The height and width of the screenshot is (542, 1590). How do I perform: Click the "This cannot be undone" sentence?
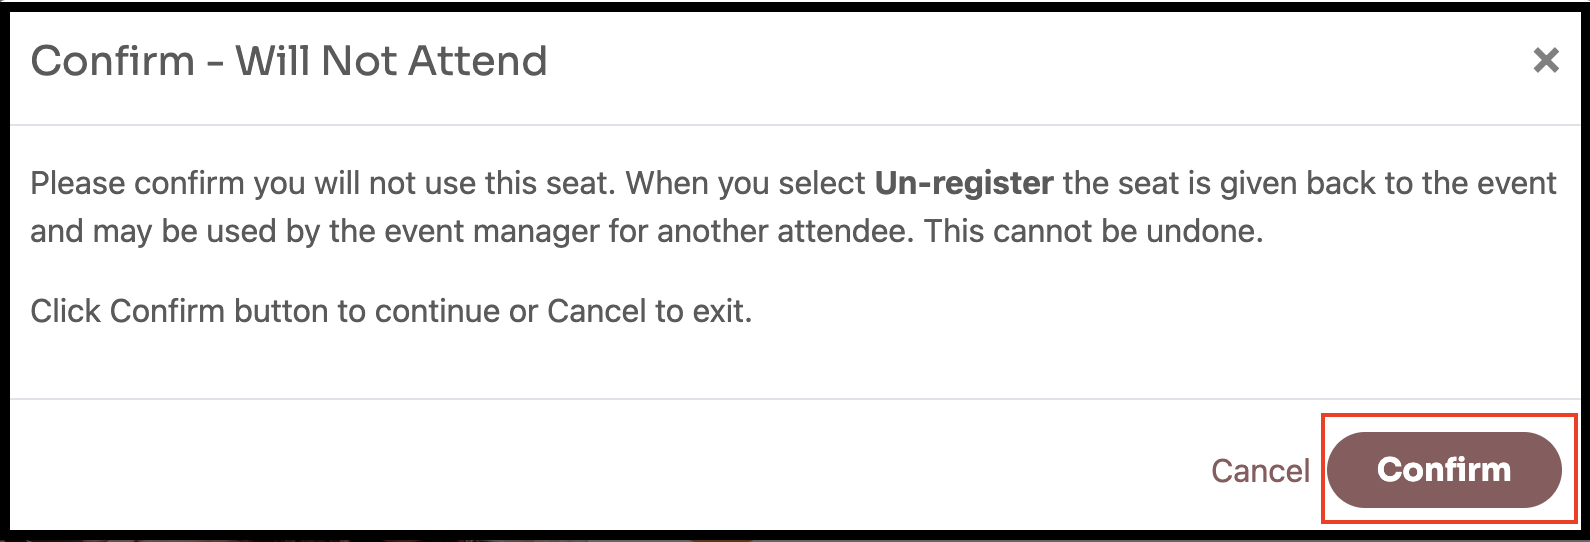(x=1094, y=232)
